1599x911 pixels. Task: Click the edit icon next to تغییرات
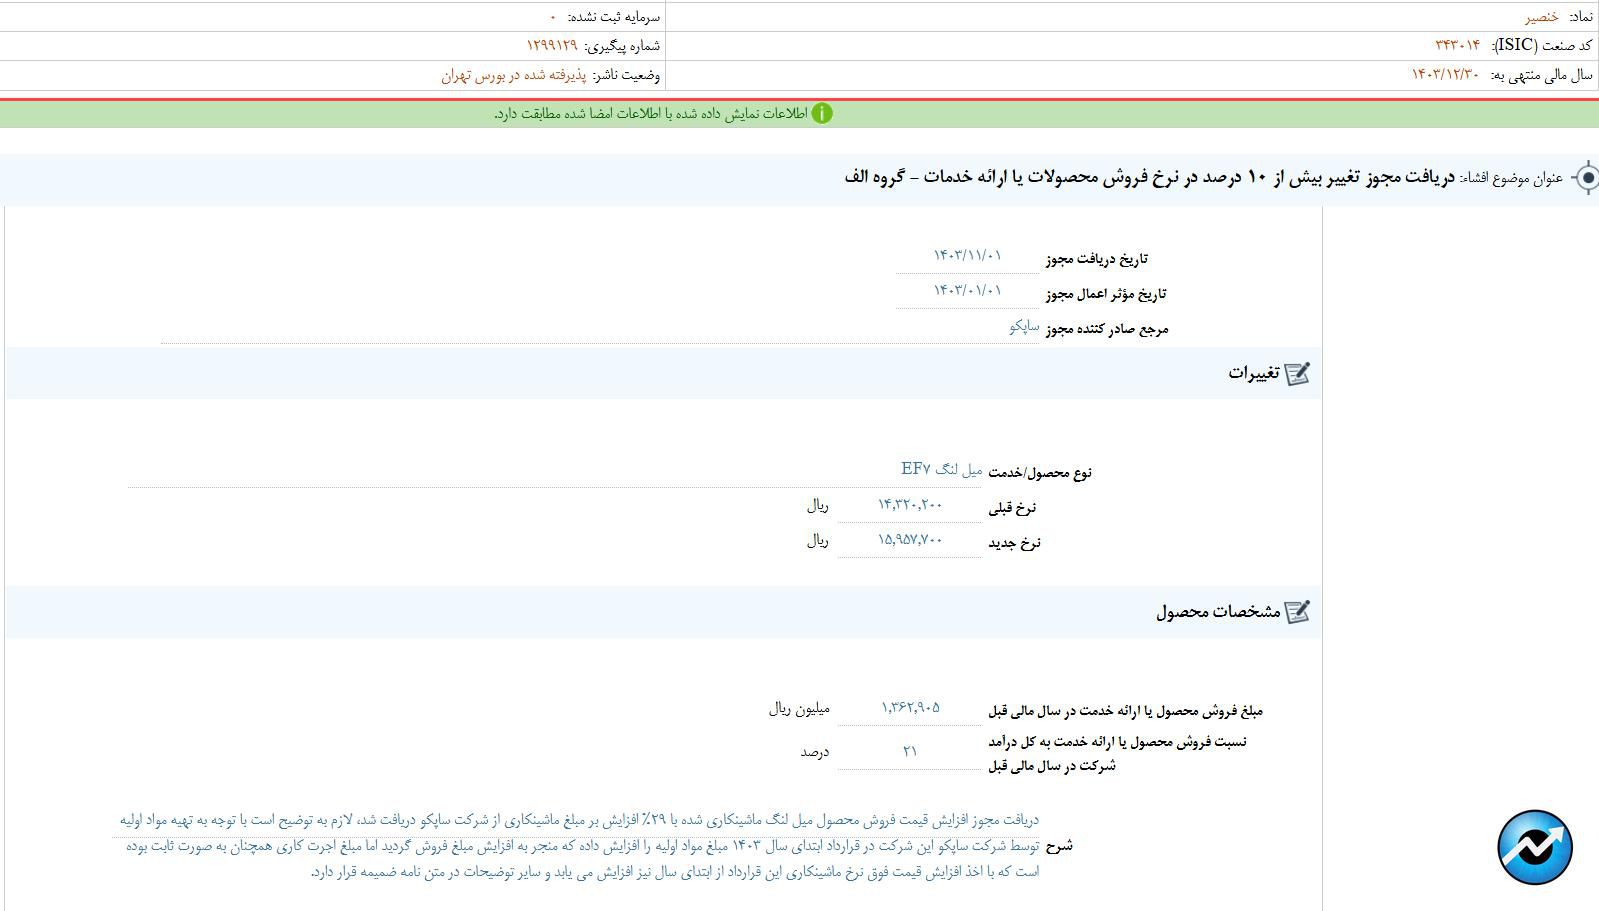coord(1297,373)
